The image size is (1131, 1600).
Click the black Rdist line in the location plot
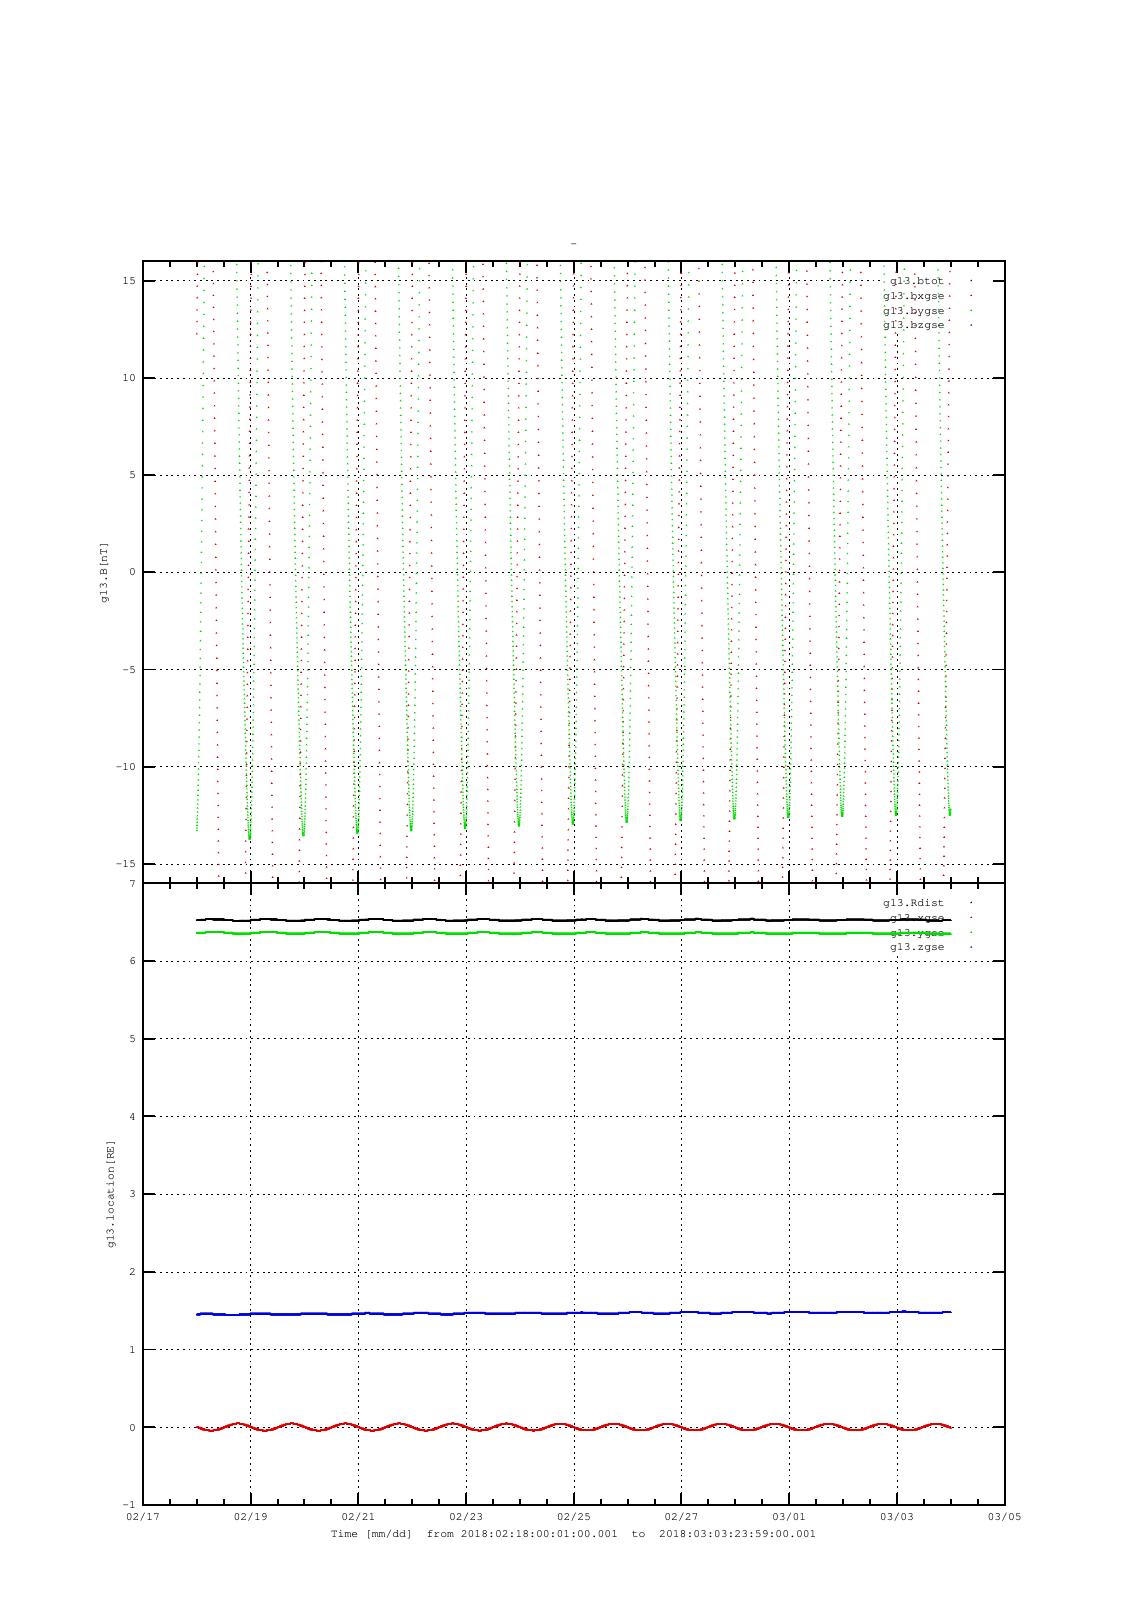[520, 920]
